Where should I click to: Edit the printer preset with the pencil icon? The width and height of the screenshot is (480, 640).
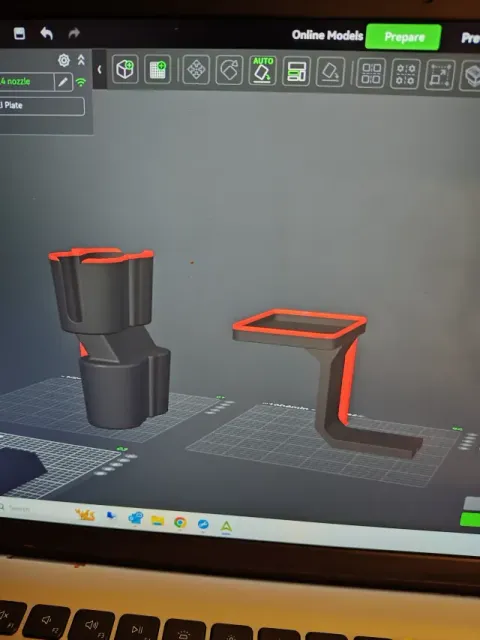click(x=63, y=82)
